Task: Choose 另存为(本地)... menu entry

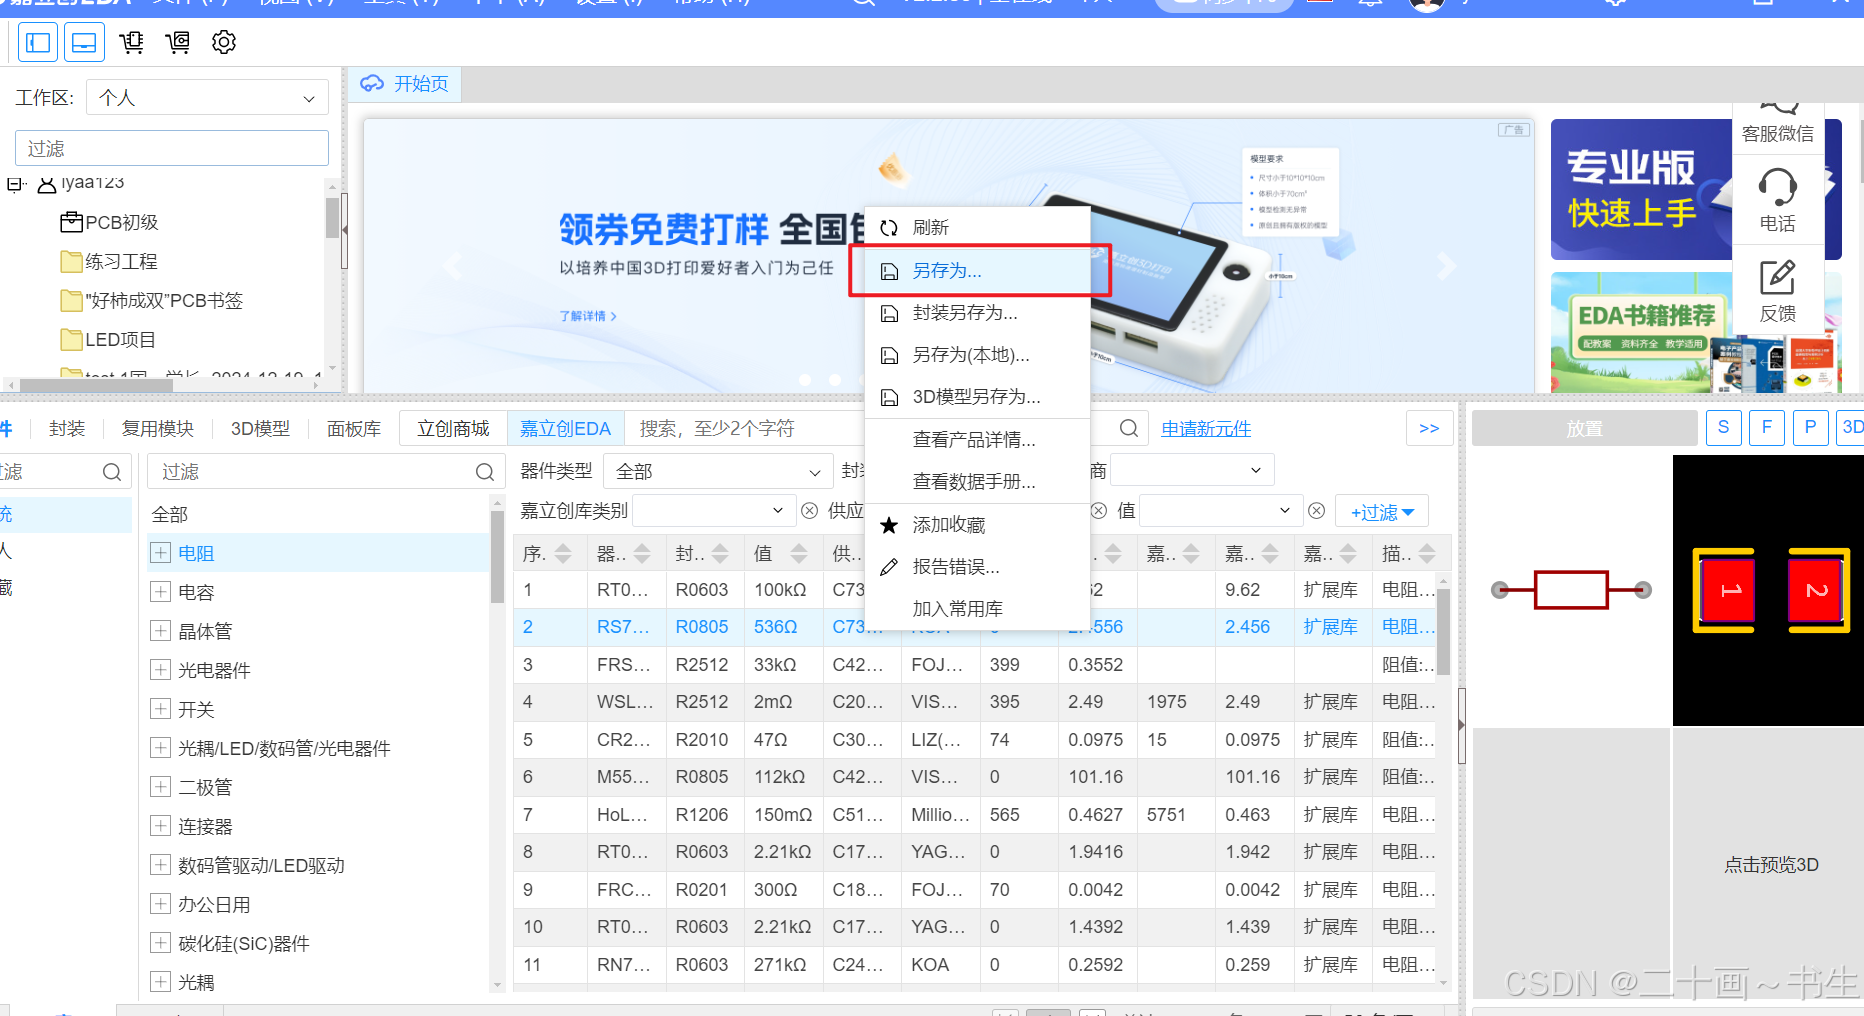Action: click(977, 355)
